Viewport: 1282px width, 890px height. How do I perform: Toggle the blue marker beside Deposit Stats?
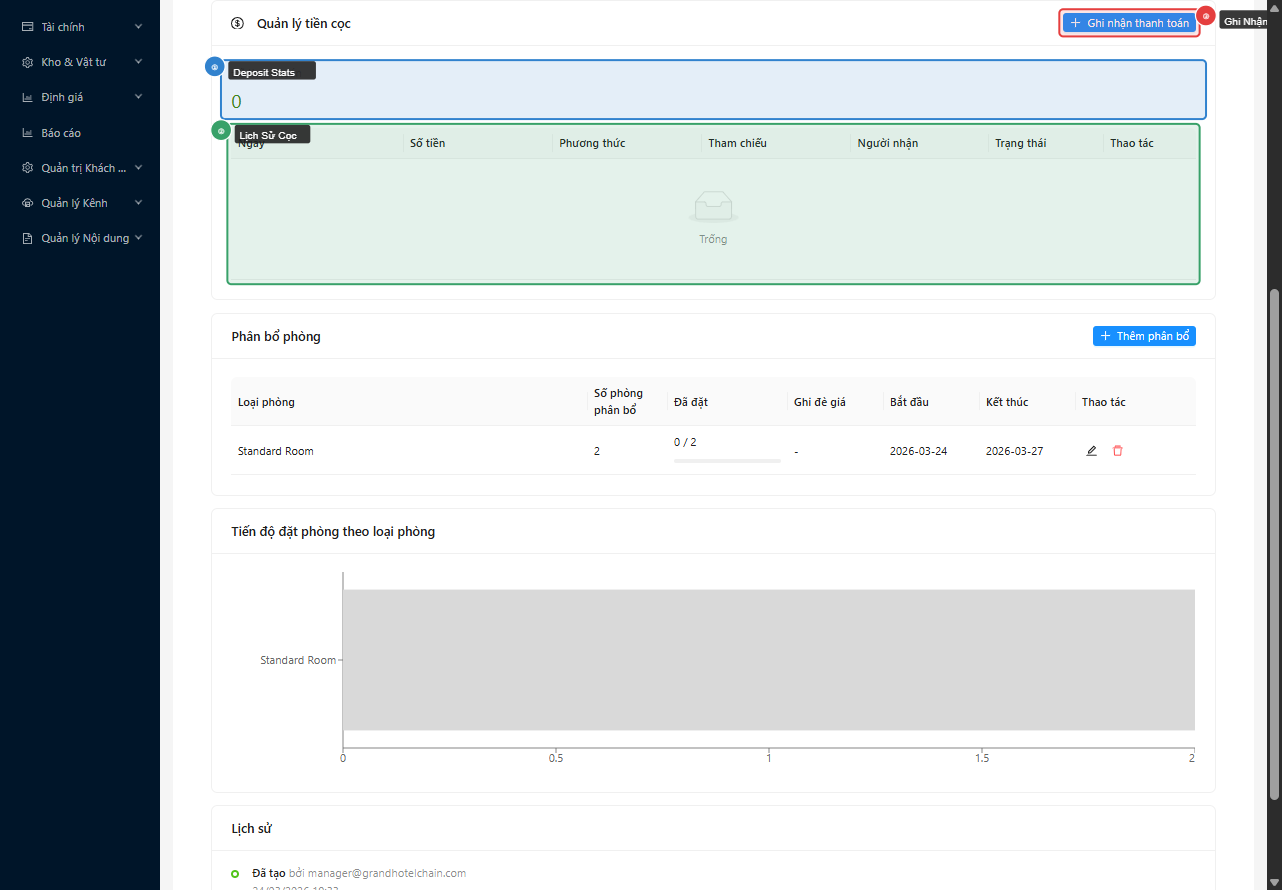coord(215,66)
